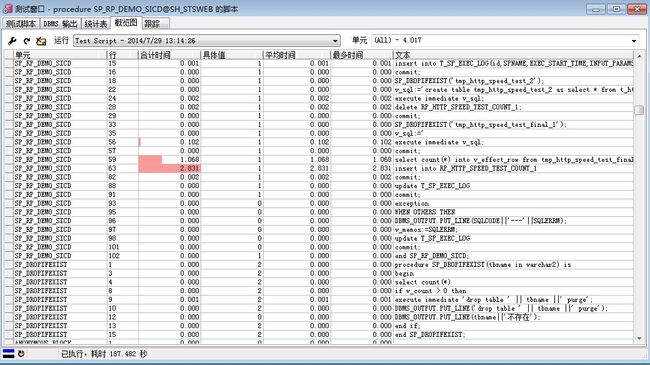The width and height of the screenshot is (650, 365).
Task: Sort by the 单元 column header
Action: pos(60,55)
